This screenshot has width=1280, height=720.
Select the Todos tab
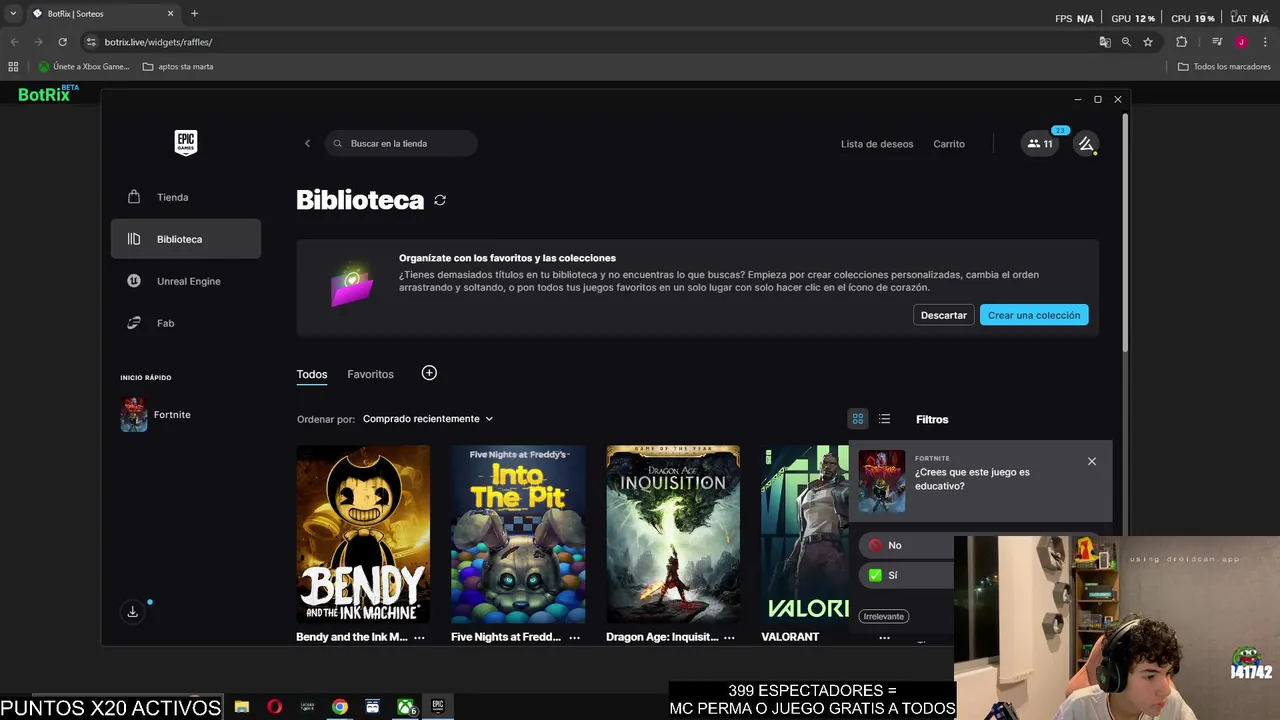click(x=312, y=374)
